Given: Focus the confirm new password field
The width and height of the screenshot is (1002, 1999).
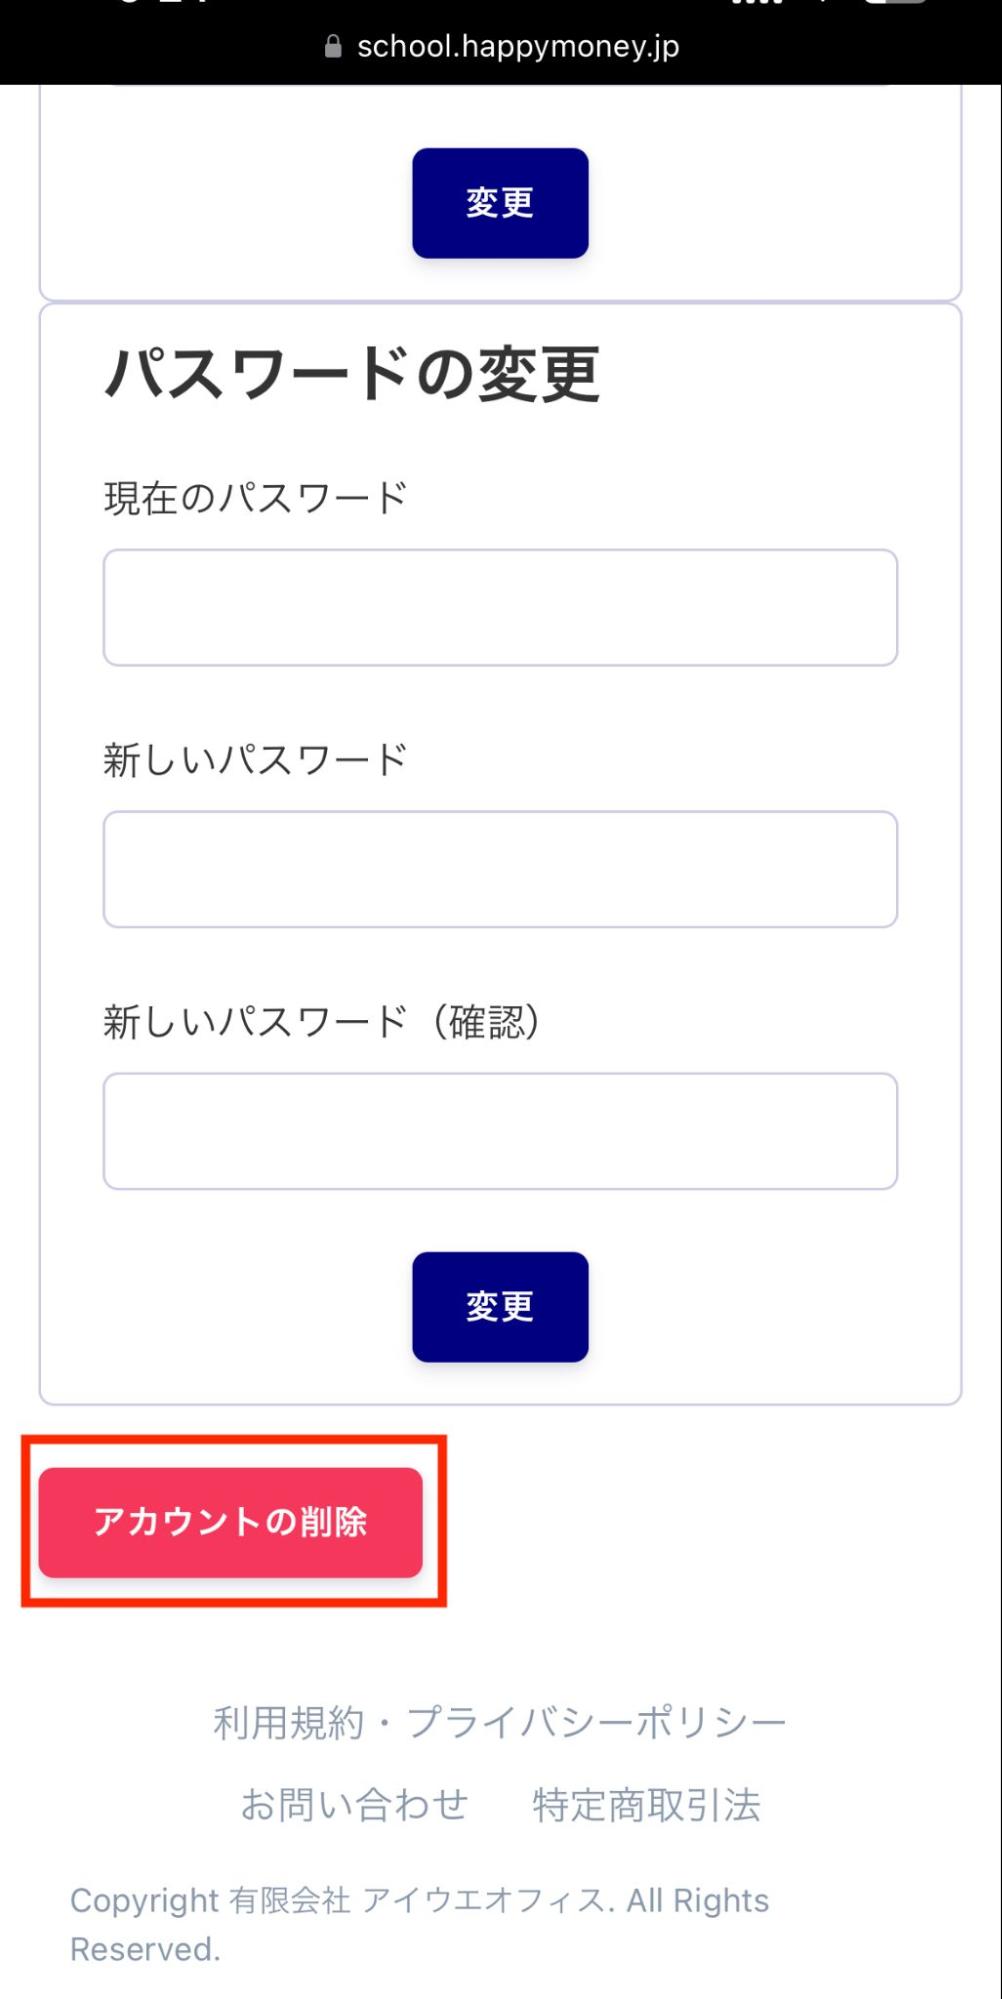Looking at the screenshot, I should click(500, 1131).
